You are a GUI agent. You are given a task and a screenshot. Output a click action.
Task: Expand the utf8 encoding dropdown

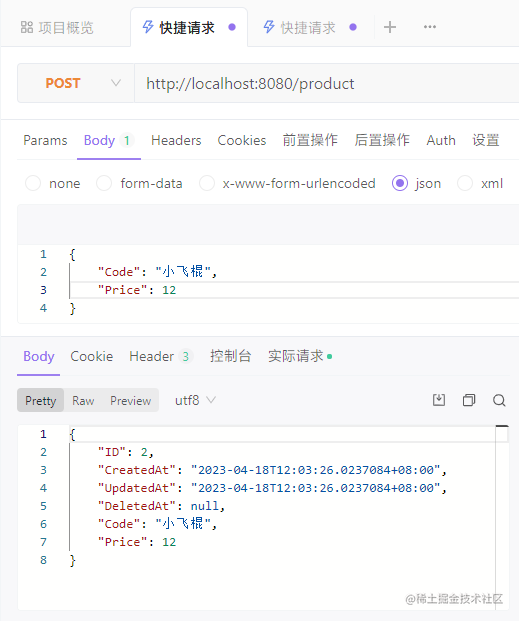pos(195,400)
